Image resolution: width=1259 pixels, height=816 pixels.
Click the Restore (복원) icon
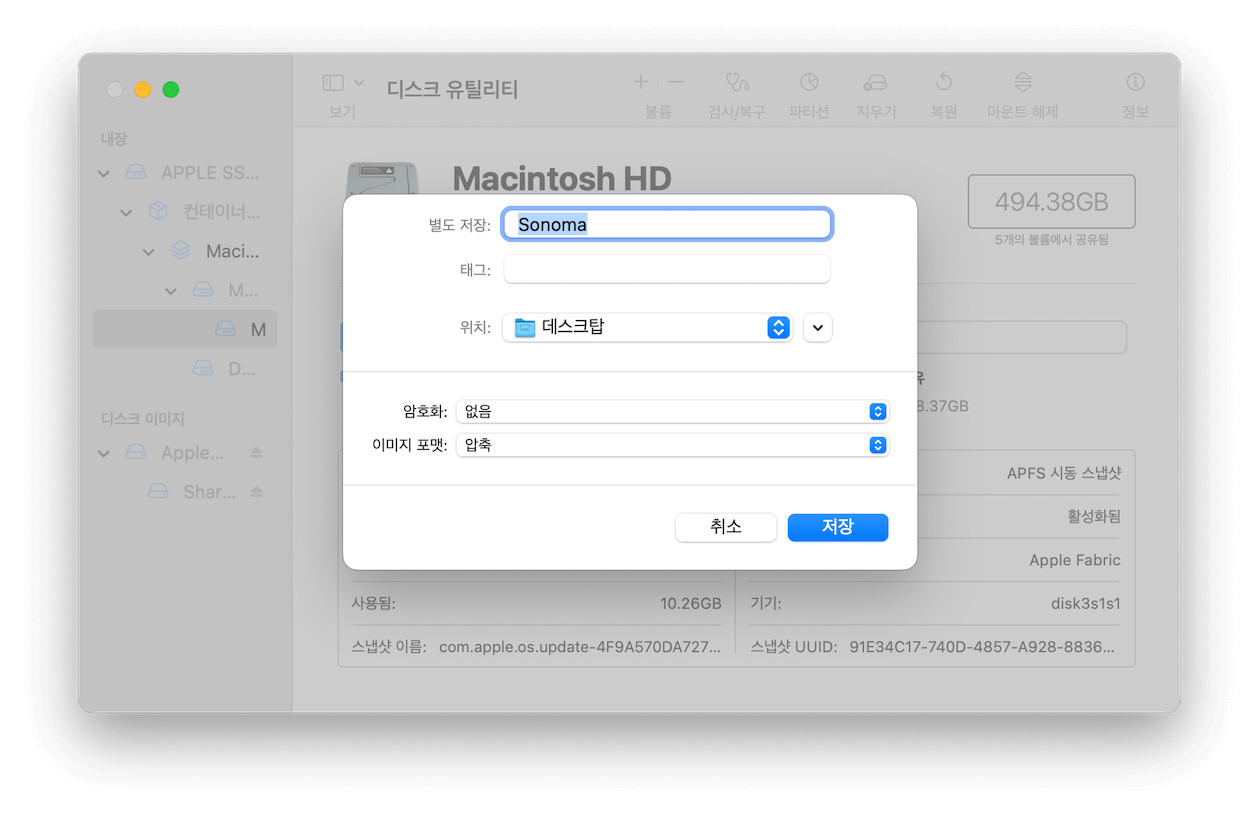(943, 82)
